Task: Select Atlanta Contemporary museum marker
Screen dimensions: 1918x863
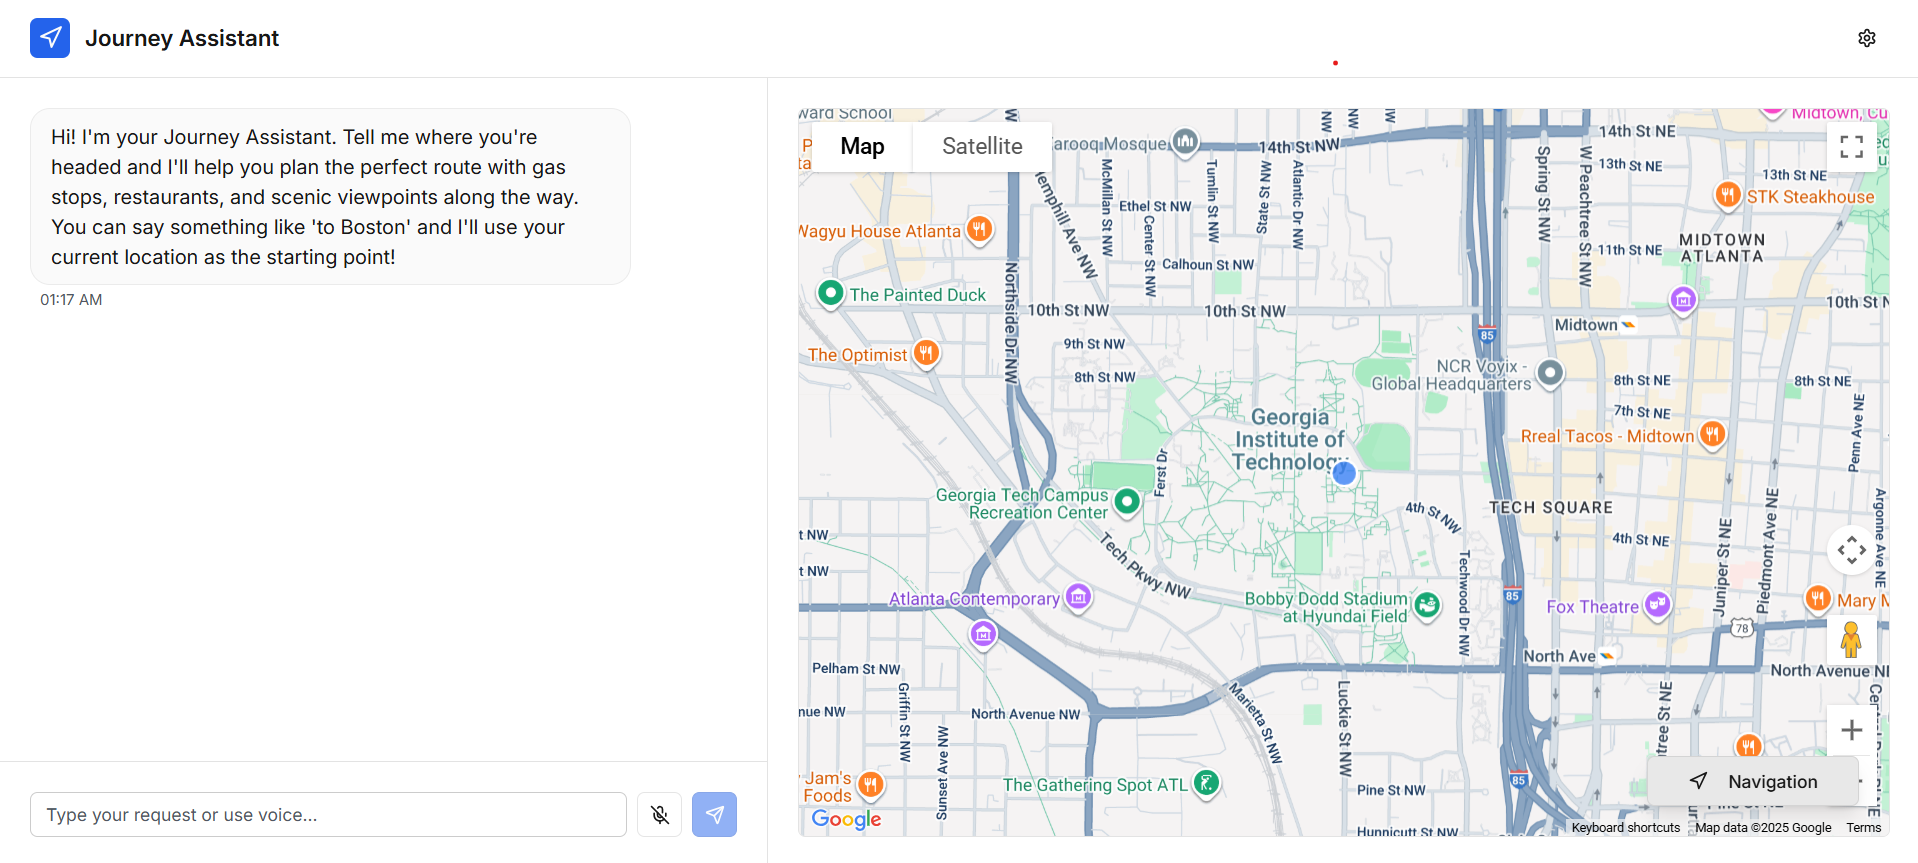Action: point(1078,597)
